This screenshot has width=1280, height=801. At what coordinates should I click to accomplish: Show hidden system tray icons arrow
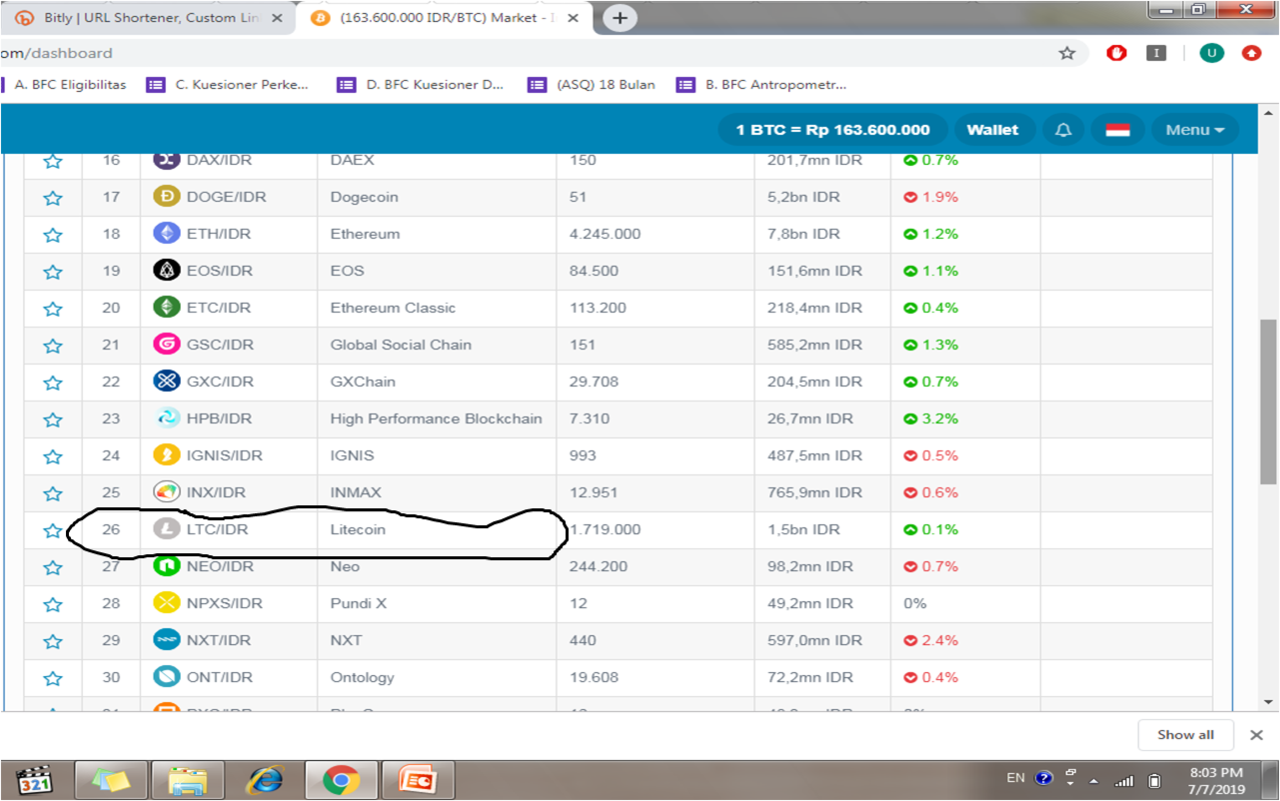[x=1093, y=780]
